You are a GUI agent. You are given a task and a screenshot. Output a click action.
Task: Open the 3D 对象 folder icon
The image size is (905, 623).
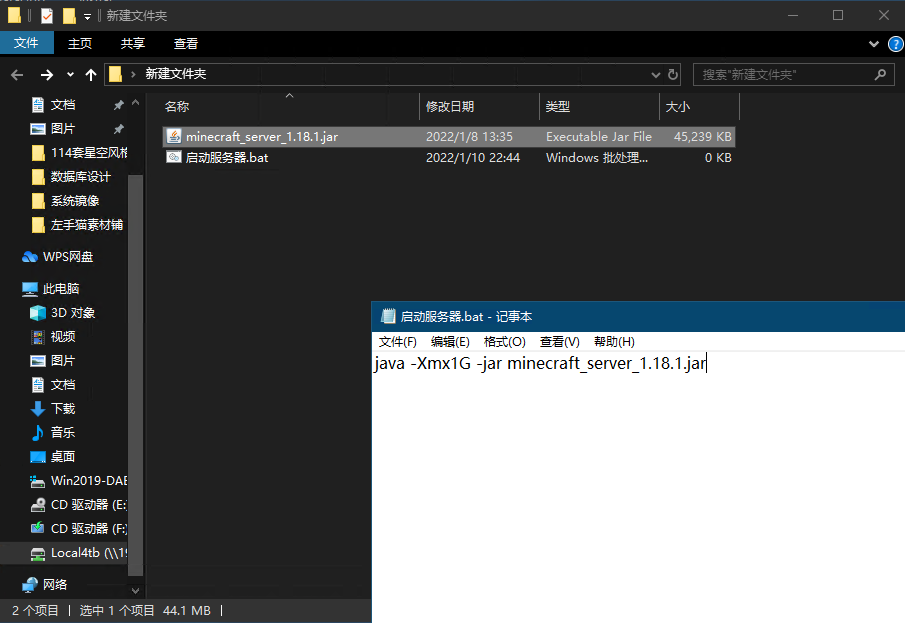click(38, 313)
